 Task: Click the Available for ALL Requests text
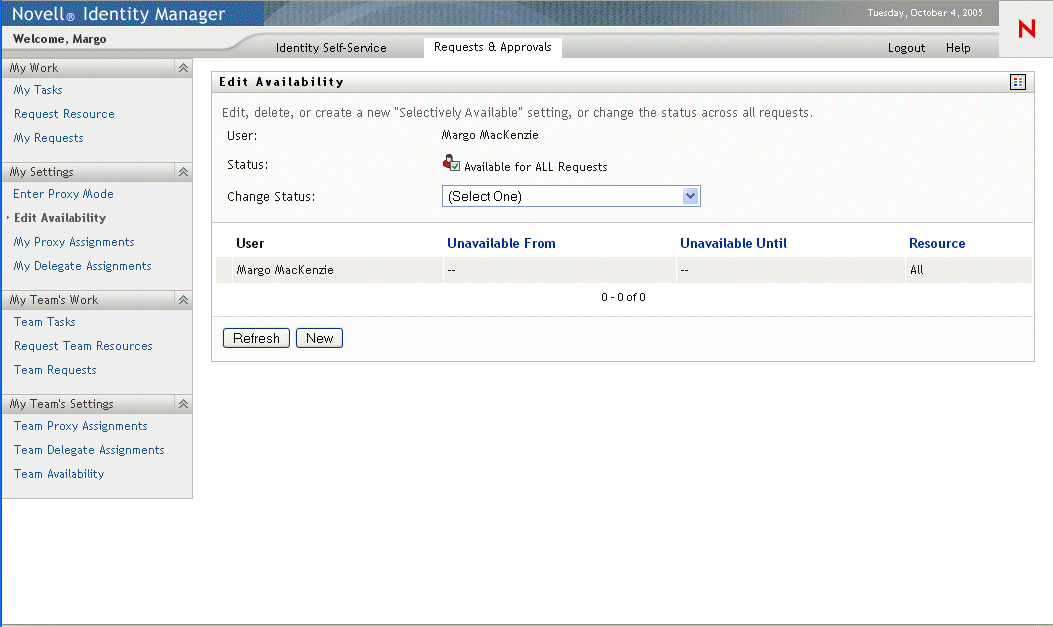(535, 167)
